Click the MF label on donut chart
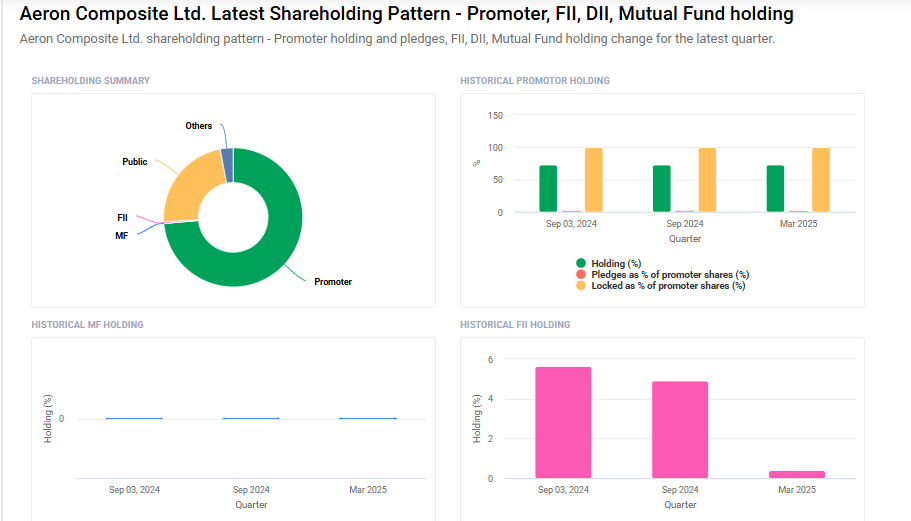This screenshot has height=521, width=911. (x=121, y=236)
